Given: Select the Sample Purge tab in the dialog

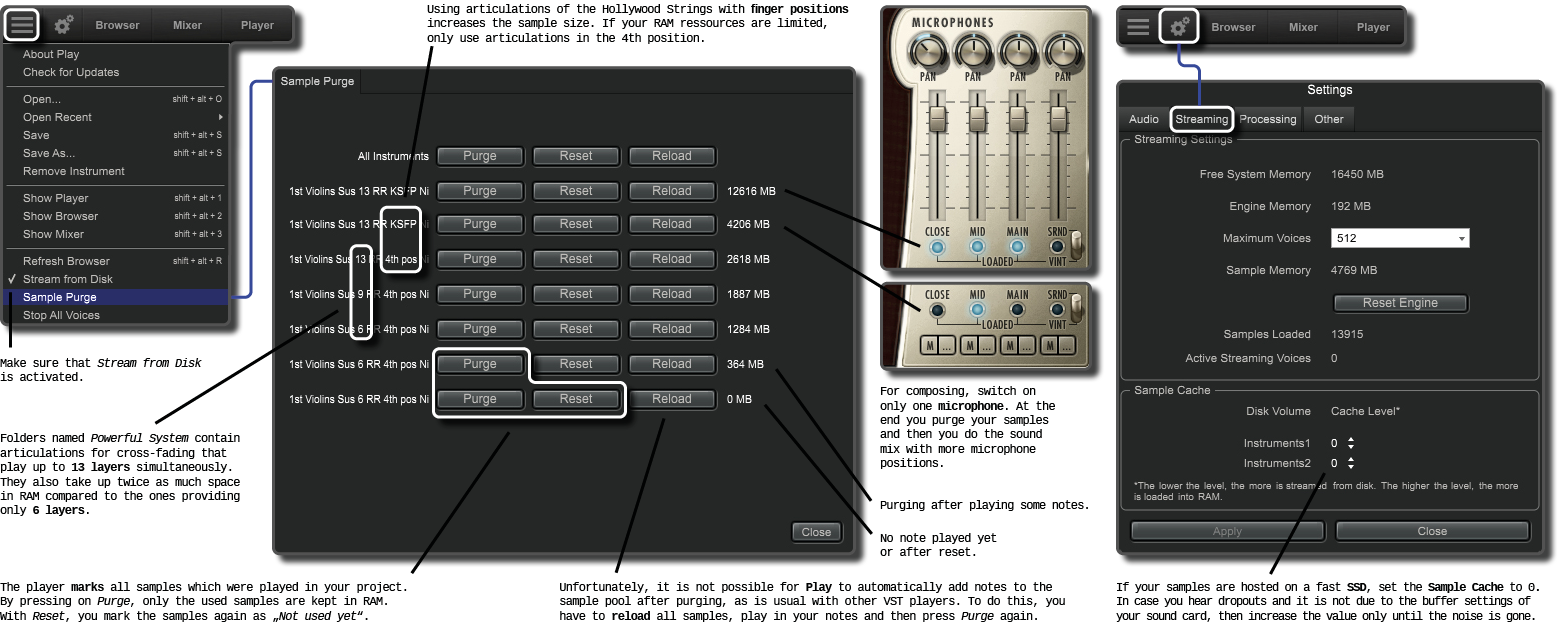Looking at the screenshot, I should pyautogui.click(x=317, y=81).
